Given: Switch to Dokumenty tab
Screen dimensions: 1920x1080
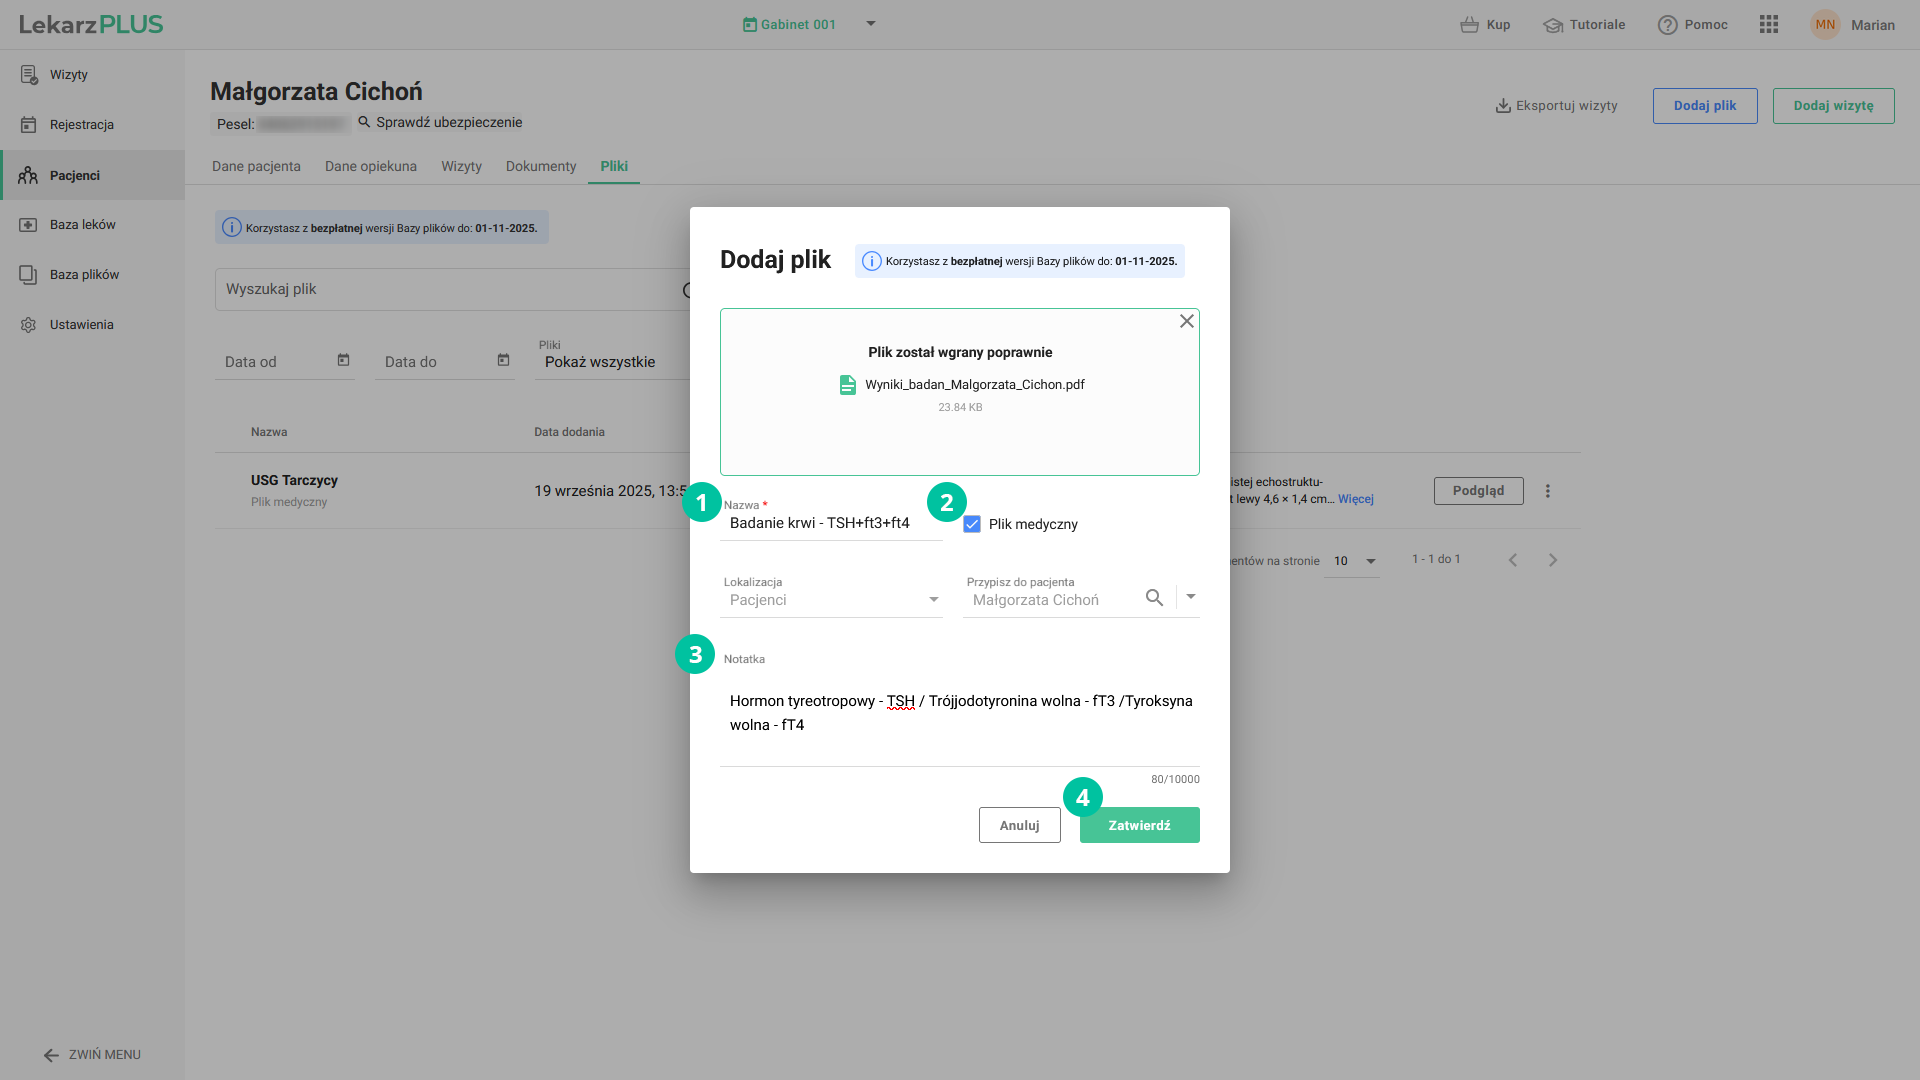Looking at the screenshot, I should pyautogui.click(x=540, y=166).
